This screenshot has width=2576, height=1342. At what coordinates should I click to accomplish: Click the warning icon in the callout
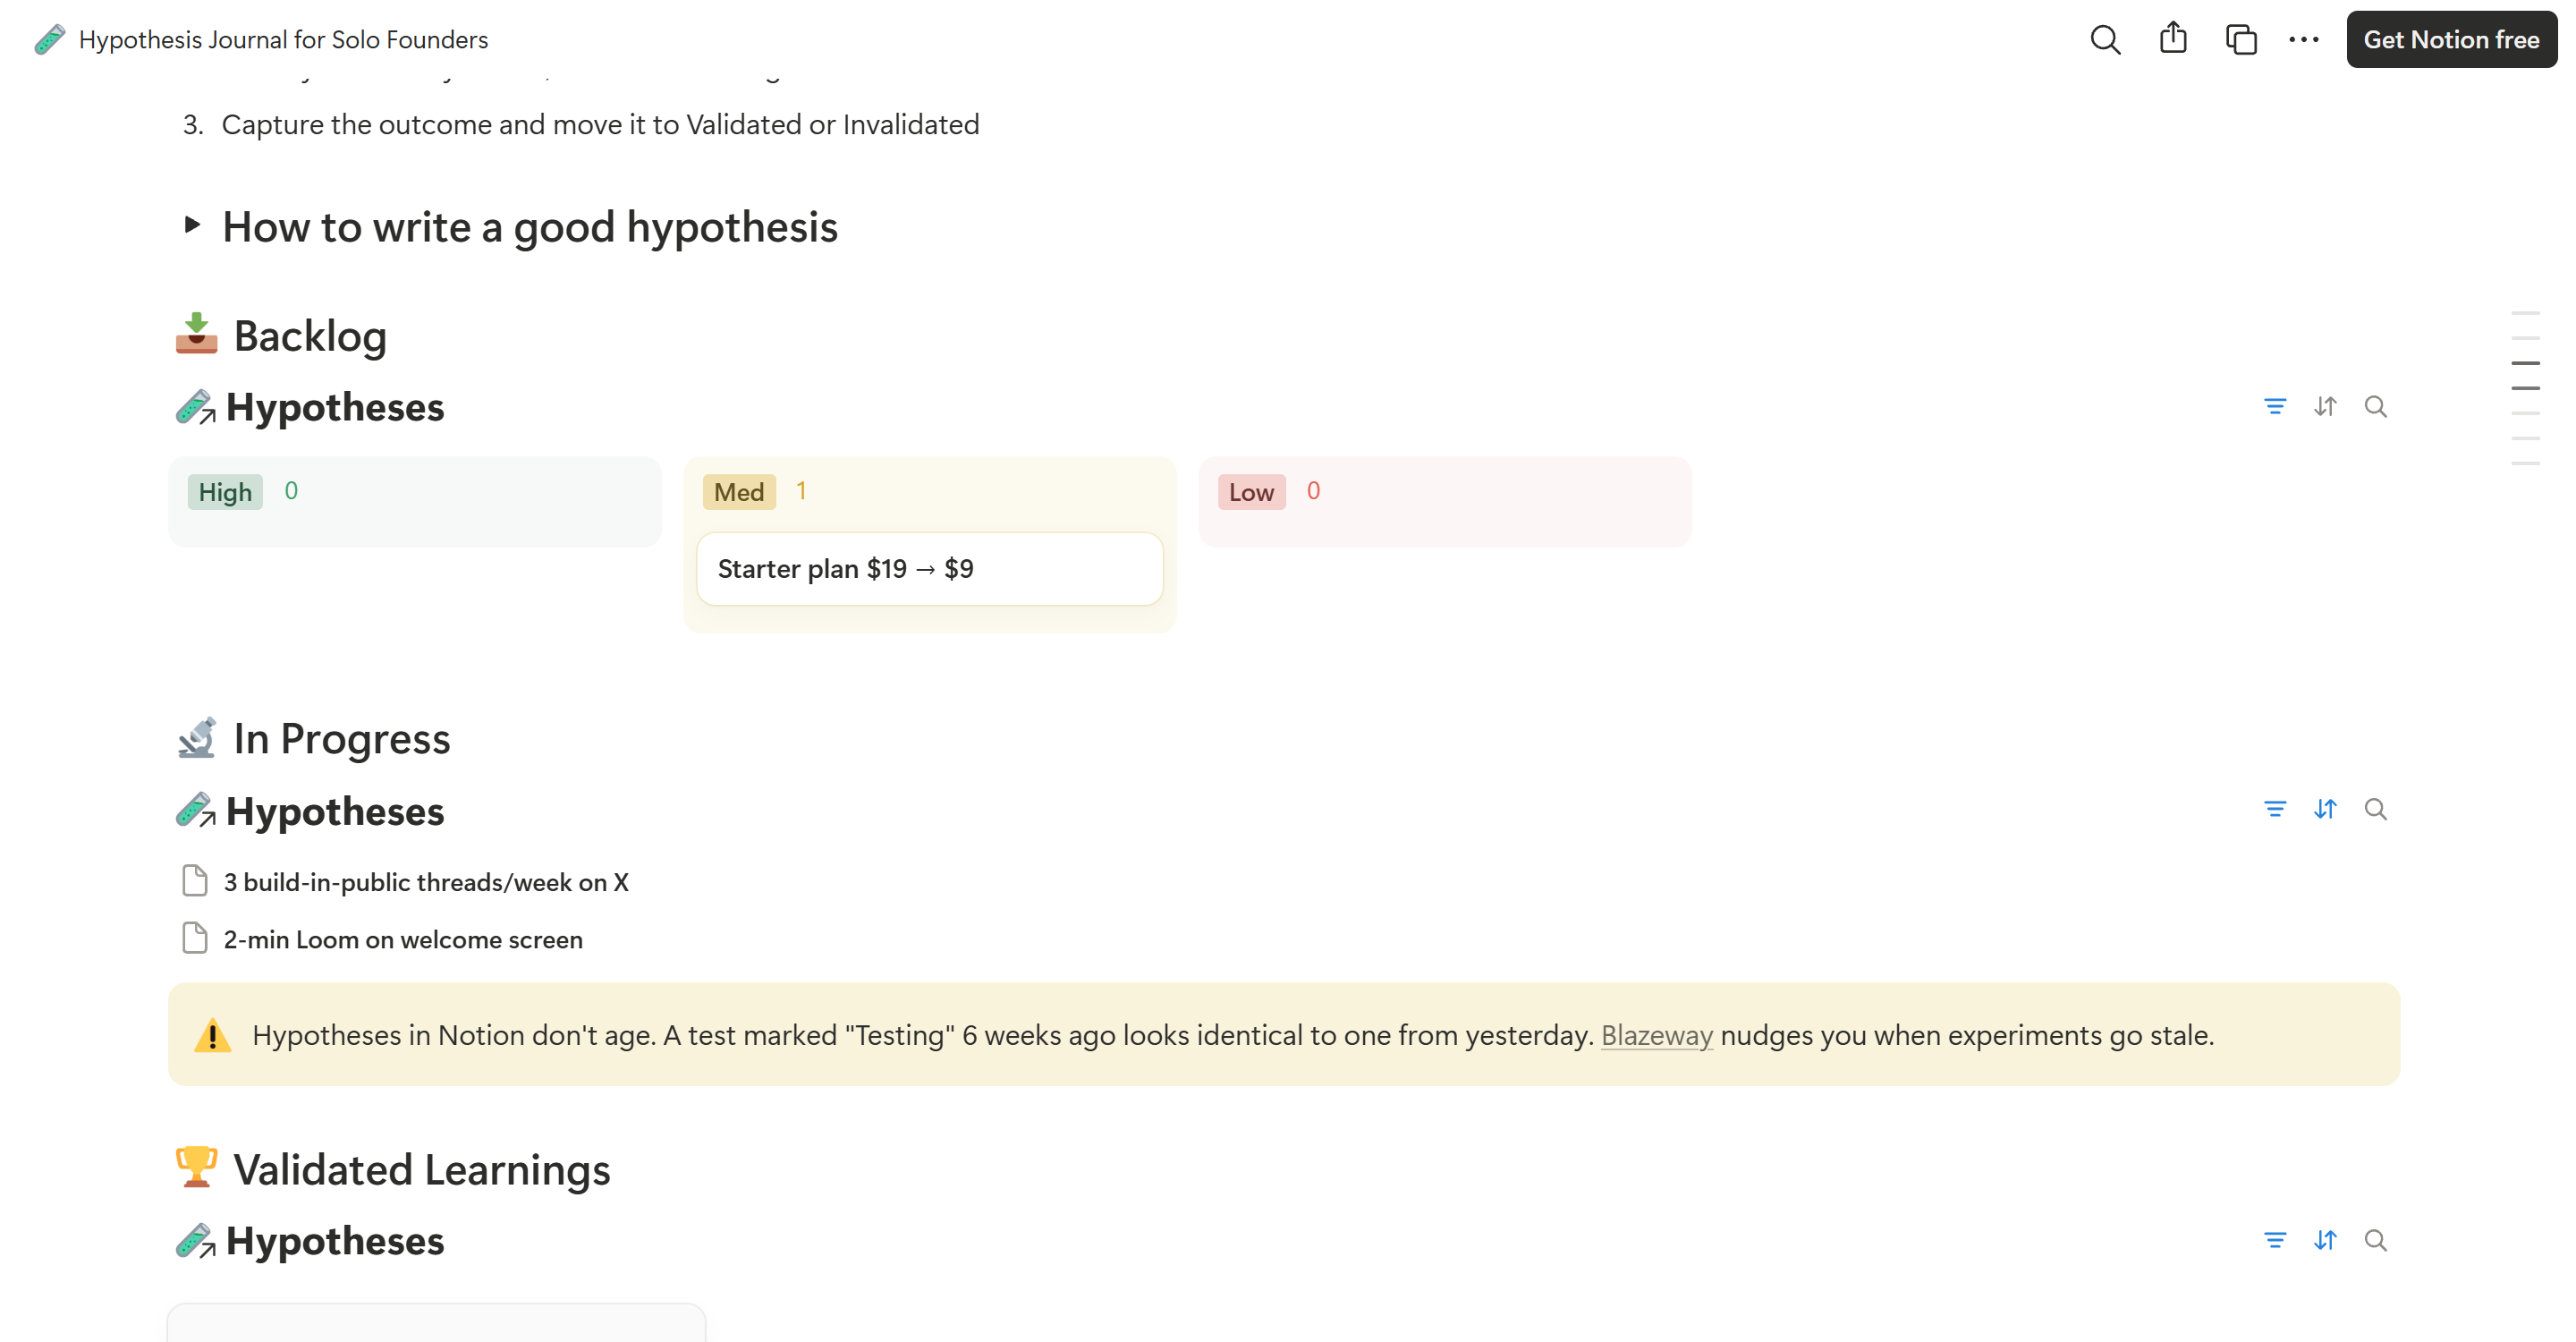212,1035
